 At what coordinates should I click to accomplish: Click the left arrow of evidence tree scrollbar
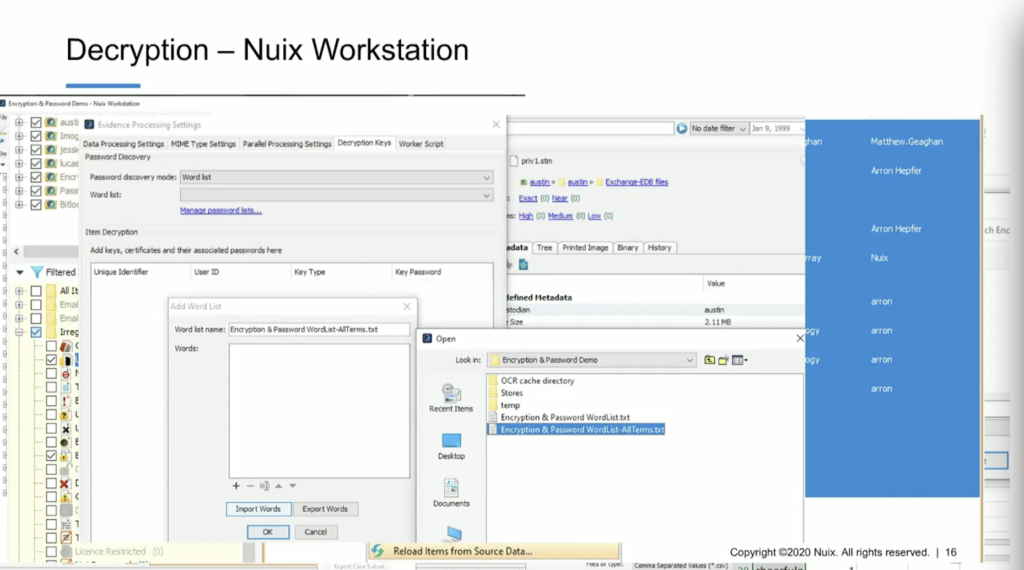pyautogui.click(x=16, y=251)
